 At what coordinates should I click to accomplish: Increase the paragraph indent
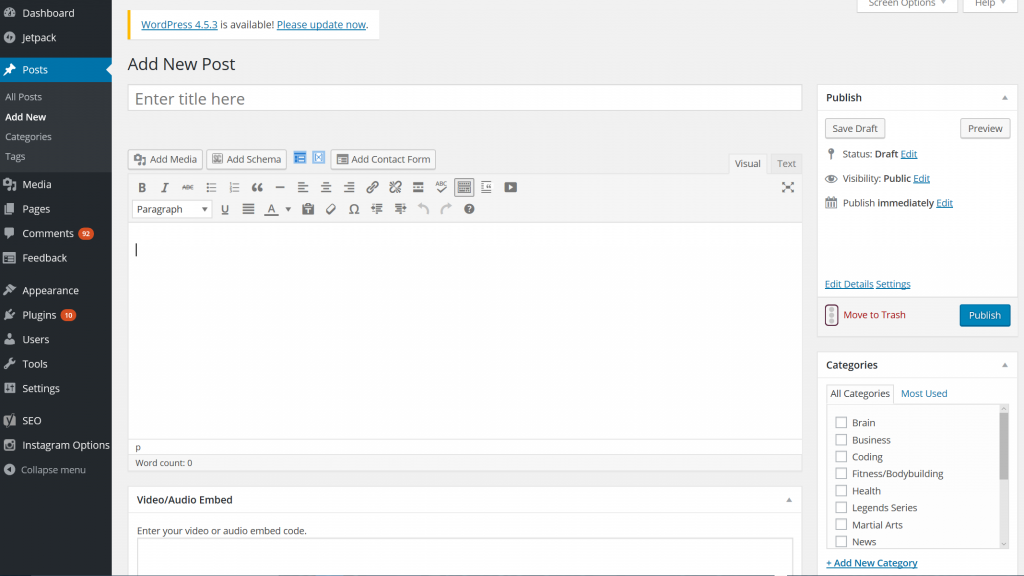[400, 210]
